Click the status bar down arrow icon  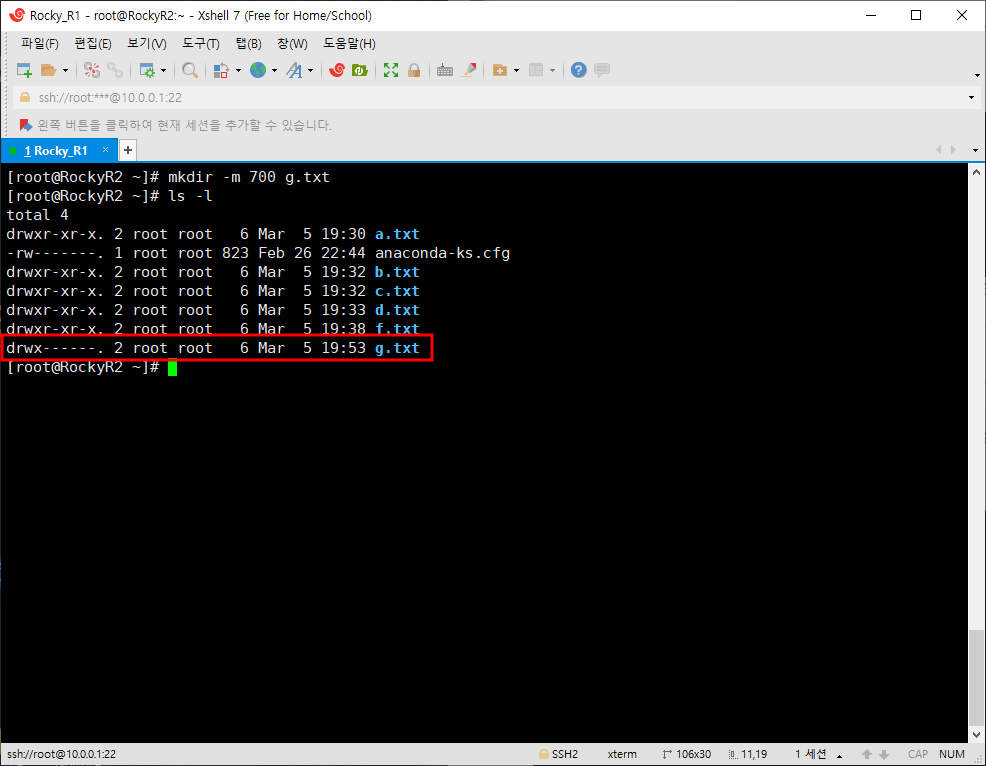coord(884,754)
